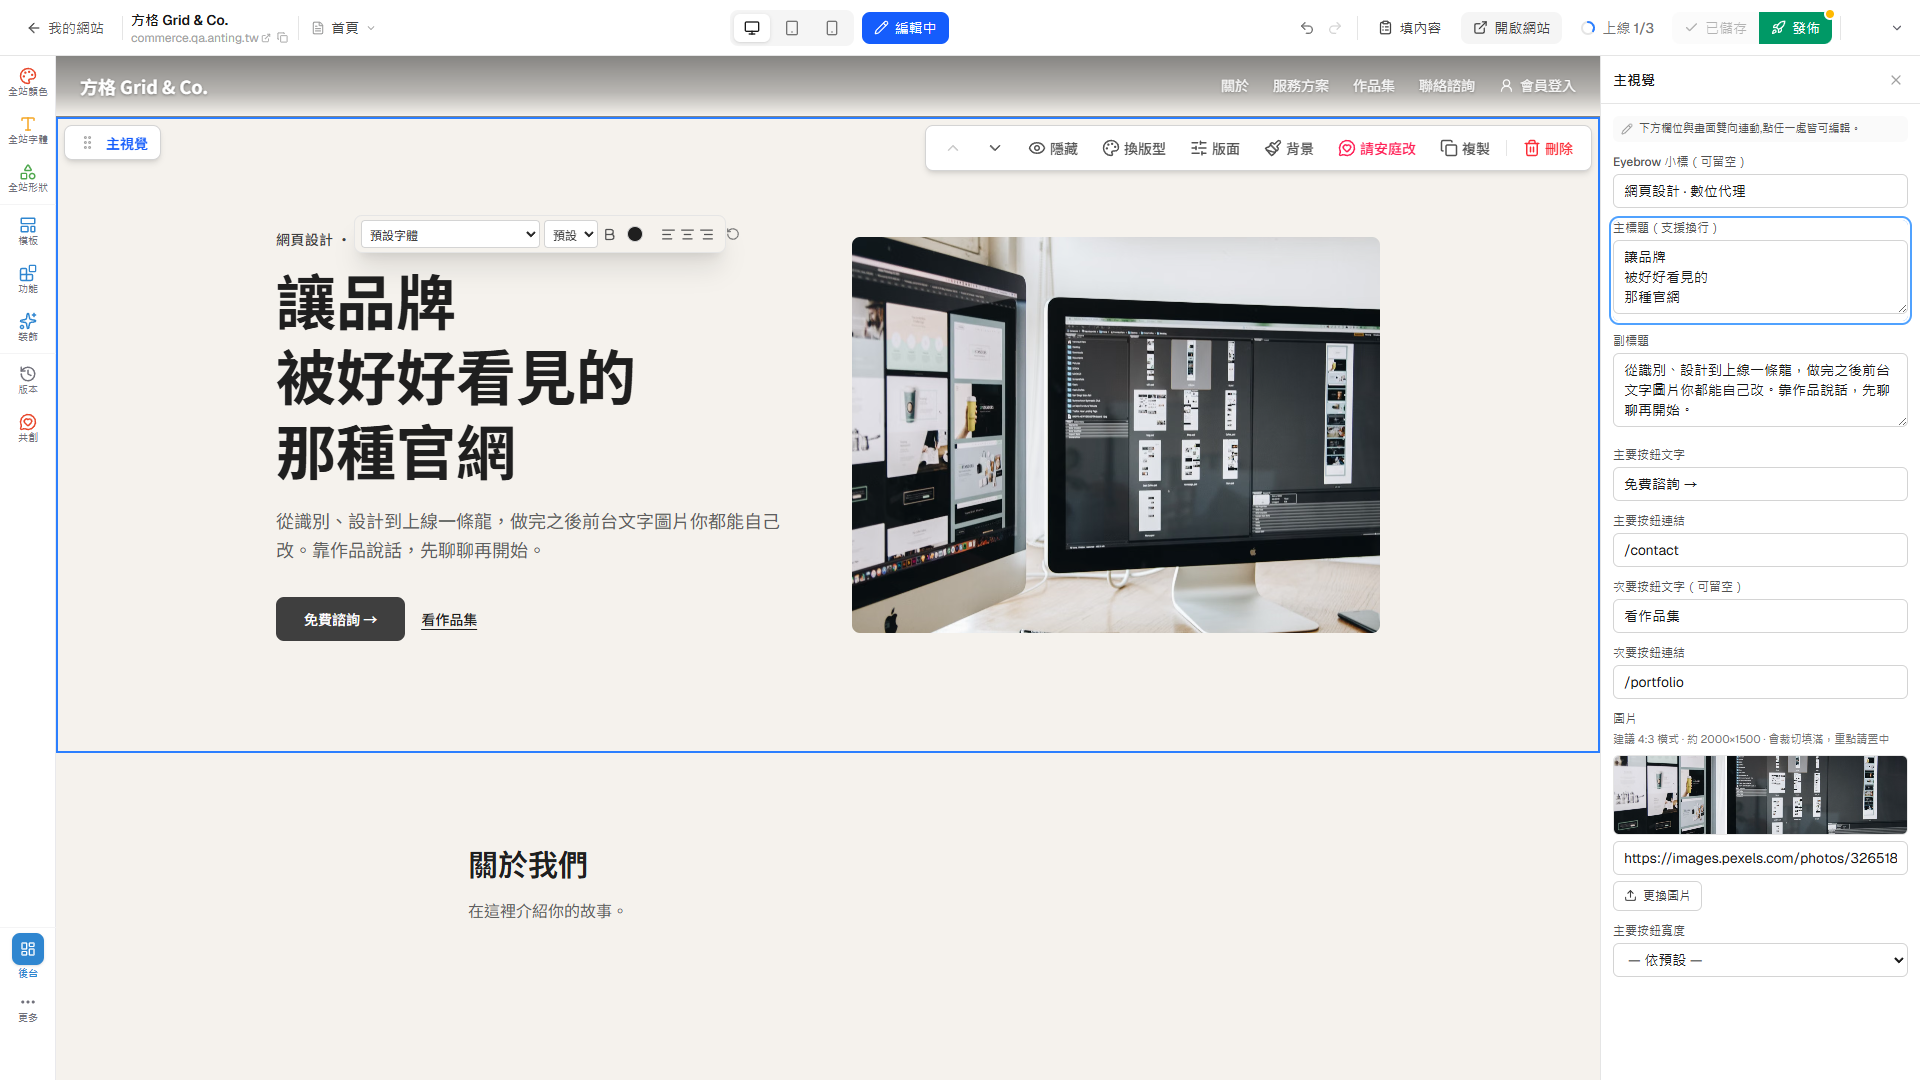This screenshot has width=1920, height=1080.
Task: Open the 裝飾 decorations panel
Action: (x=27, y=327)
